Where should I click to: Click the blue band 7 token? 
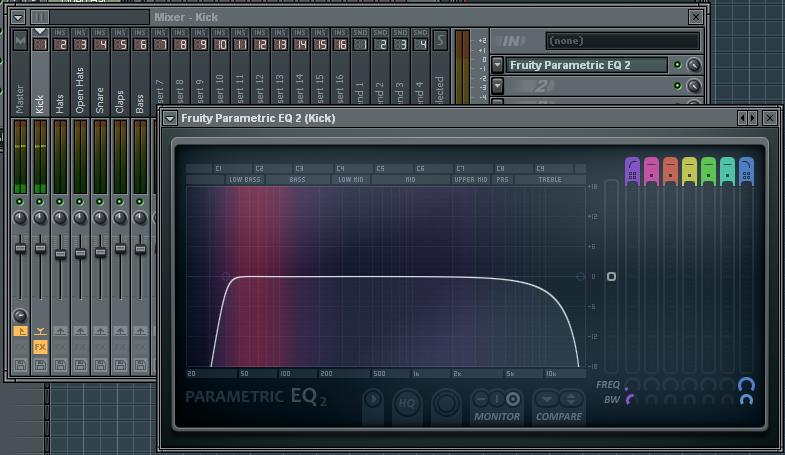tap(746, 170)
